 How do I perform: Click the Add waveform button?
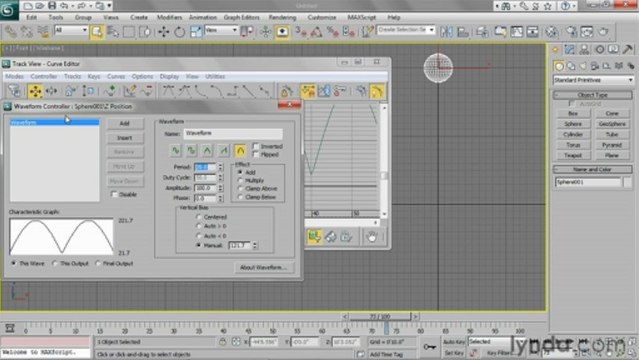[125, 123]
